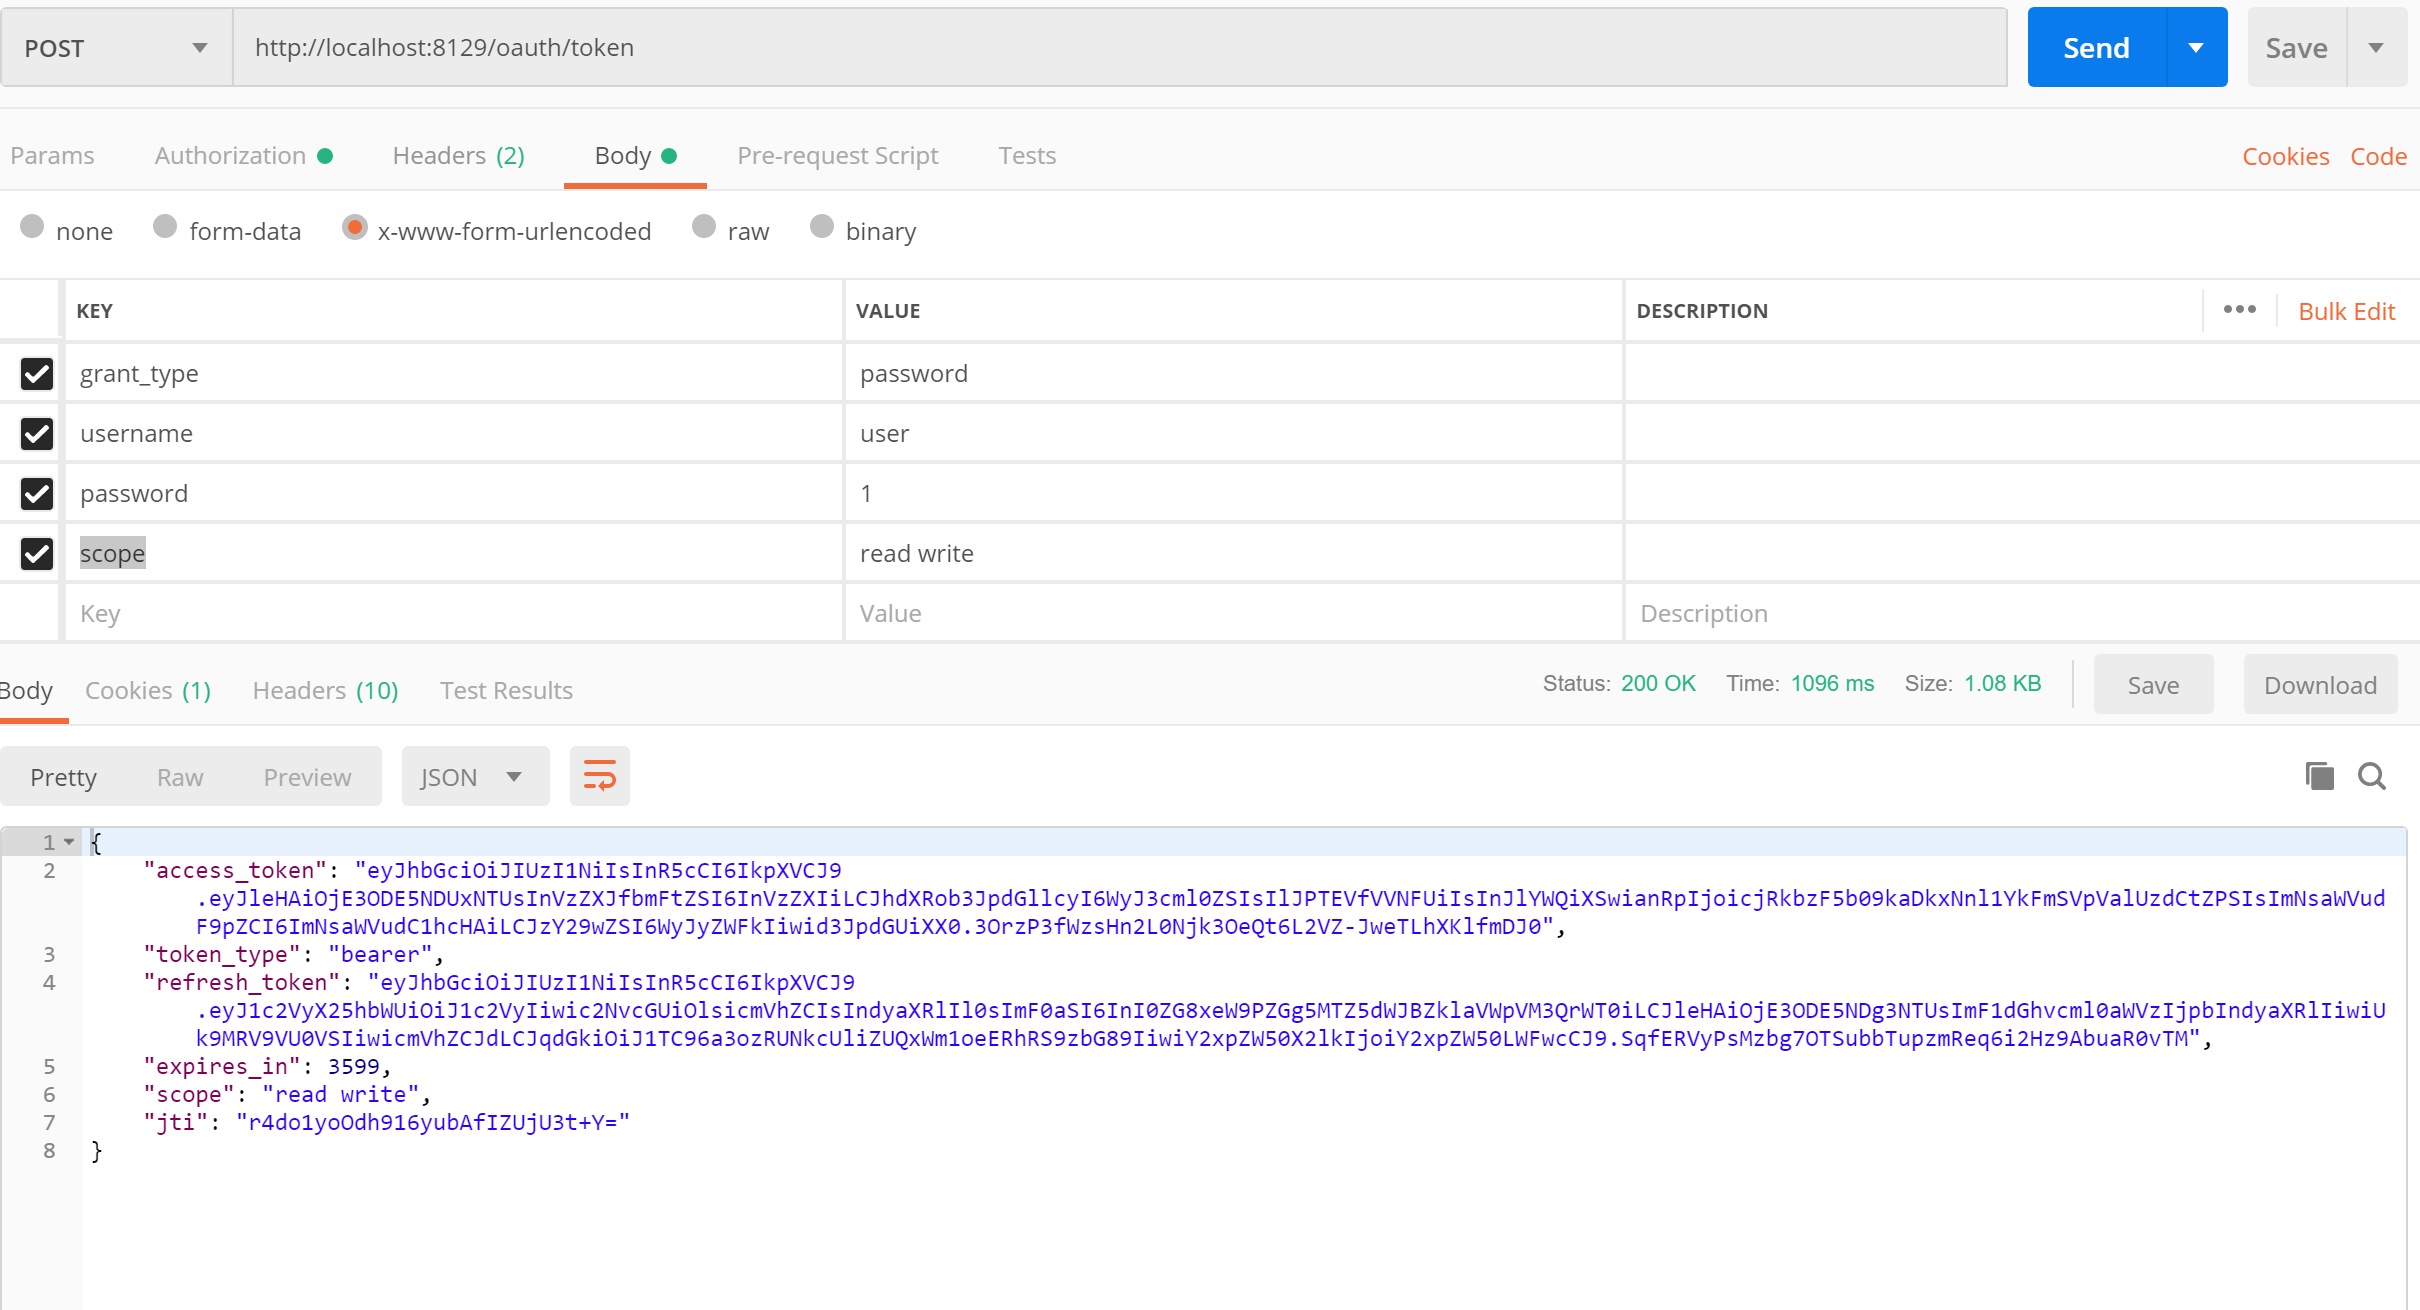Screen dimensions: 2420x1310
Task: Switch to response Headers (10) tab
Action: 325,691
